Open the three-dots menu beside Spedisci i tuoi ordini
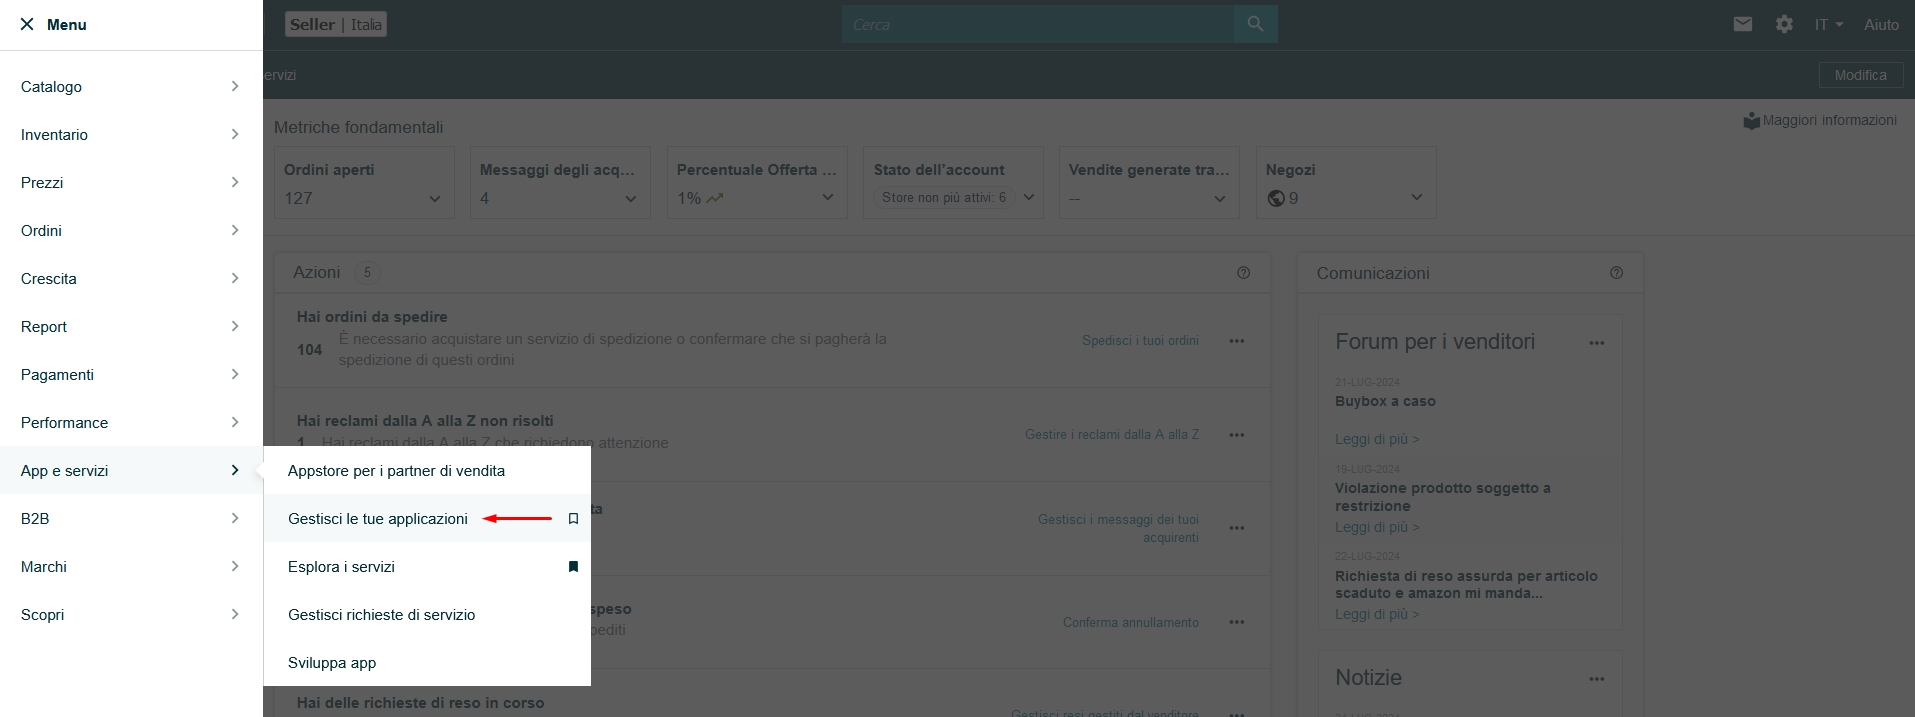The width and height of the screenshot is (1915, 717). pyautogui.click(x=1237, y=341)
